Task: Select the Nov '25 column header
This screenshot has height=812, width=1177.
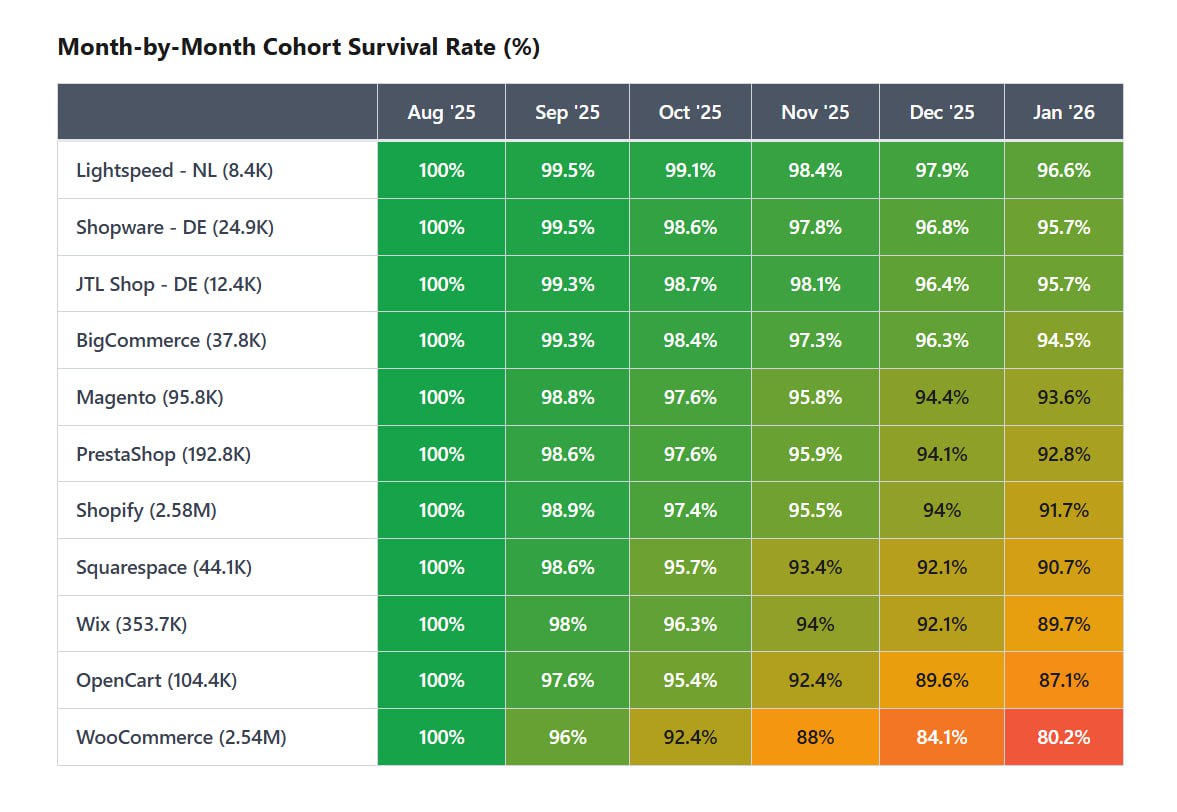Action: point(815,112)
